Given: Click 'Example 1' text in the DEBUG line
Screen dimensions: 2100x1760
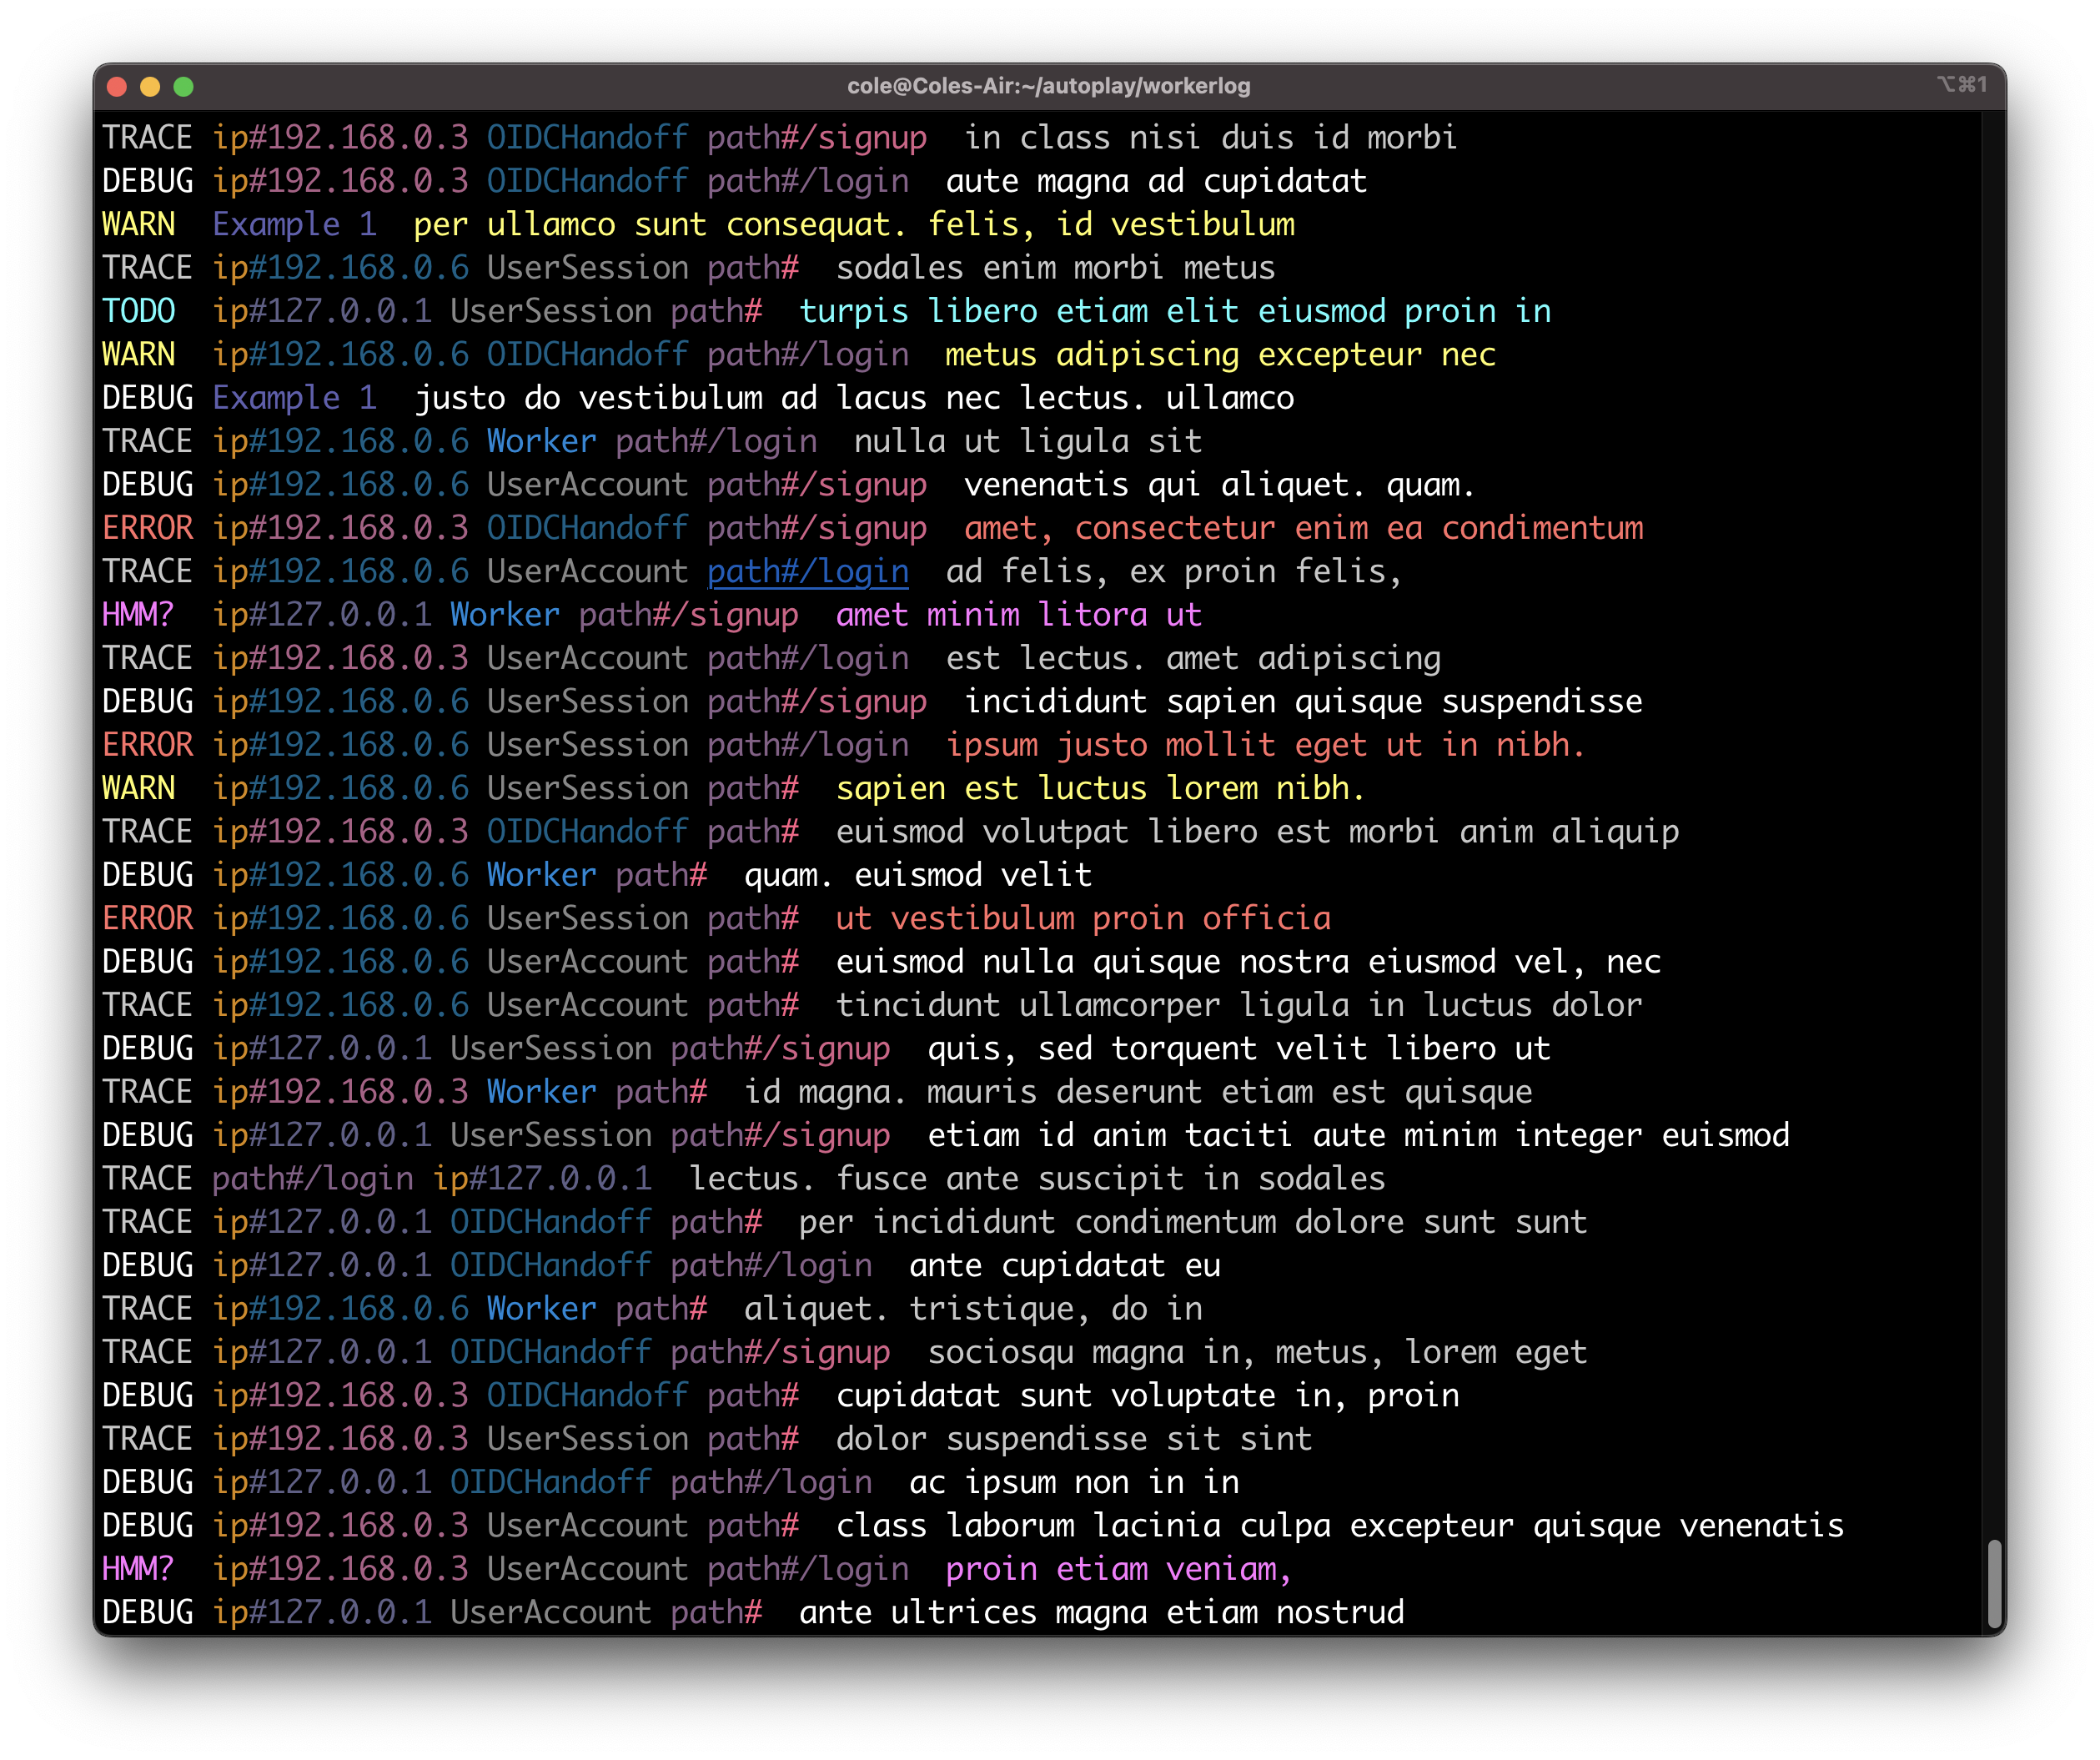Looking at the screenshot, I should (294, 398).
